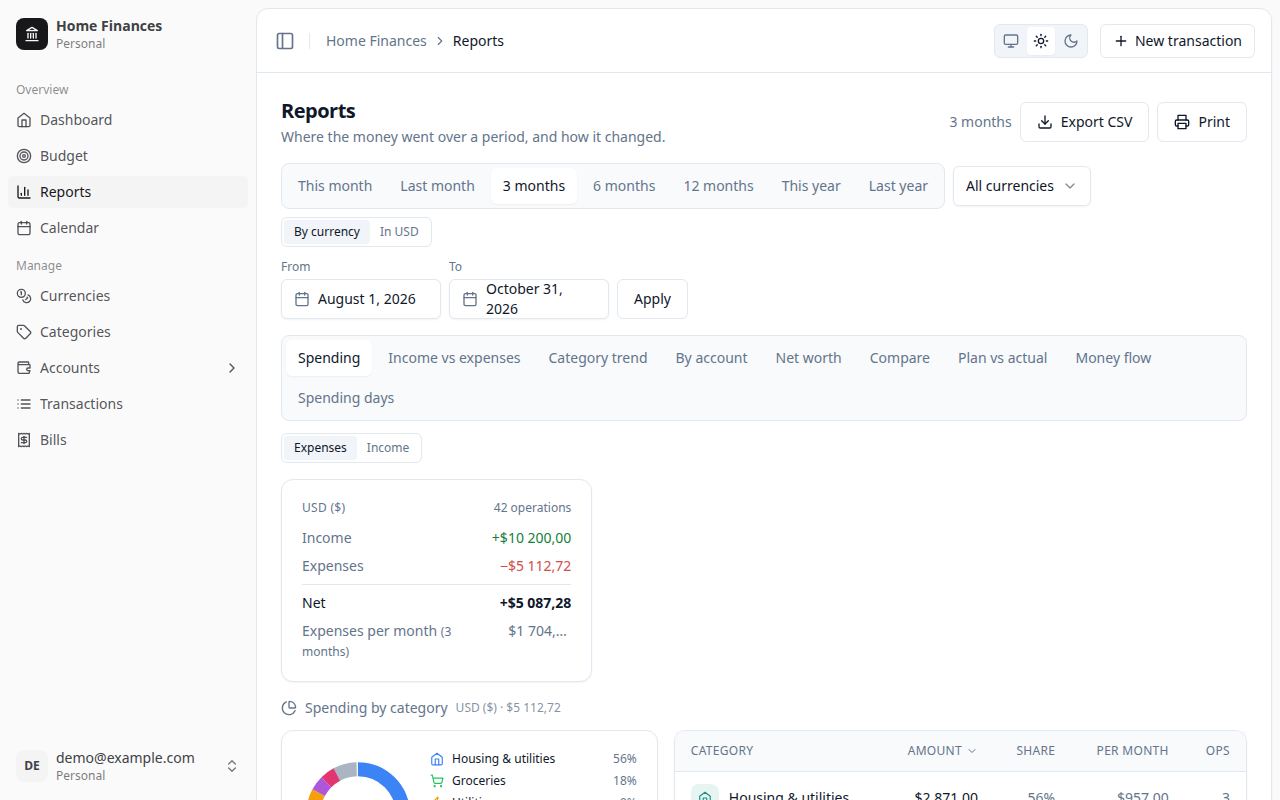Image resolution: width=1280 pixels, height=800 pixels.
Task: Select the 6 months period
Action: click(x=624, y=186)
